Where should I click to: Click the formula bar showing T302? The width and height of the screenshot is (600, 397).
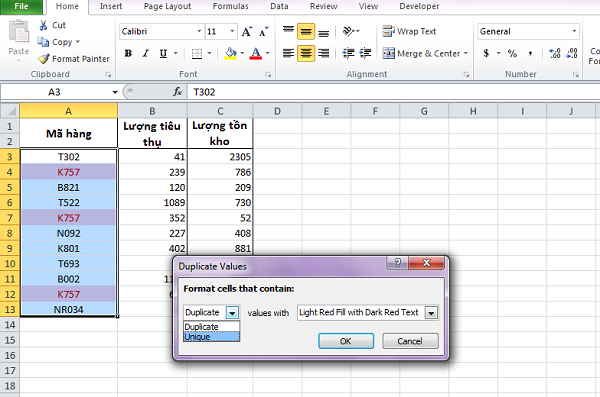(393, 92)
